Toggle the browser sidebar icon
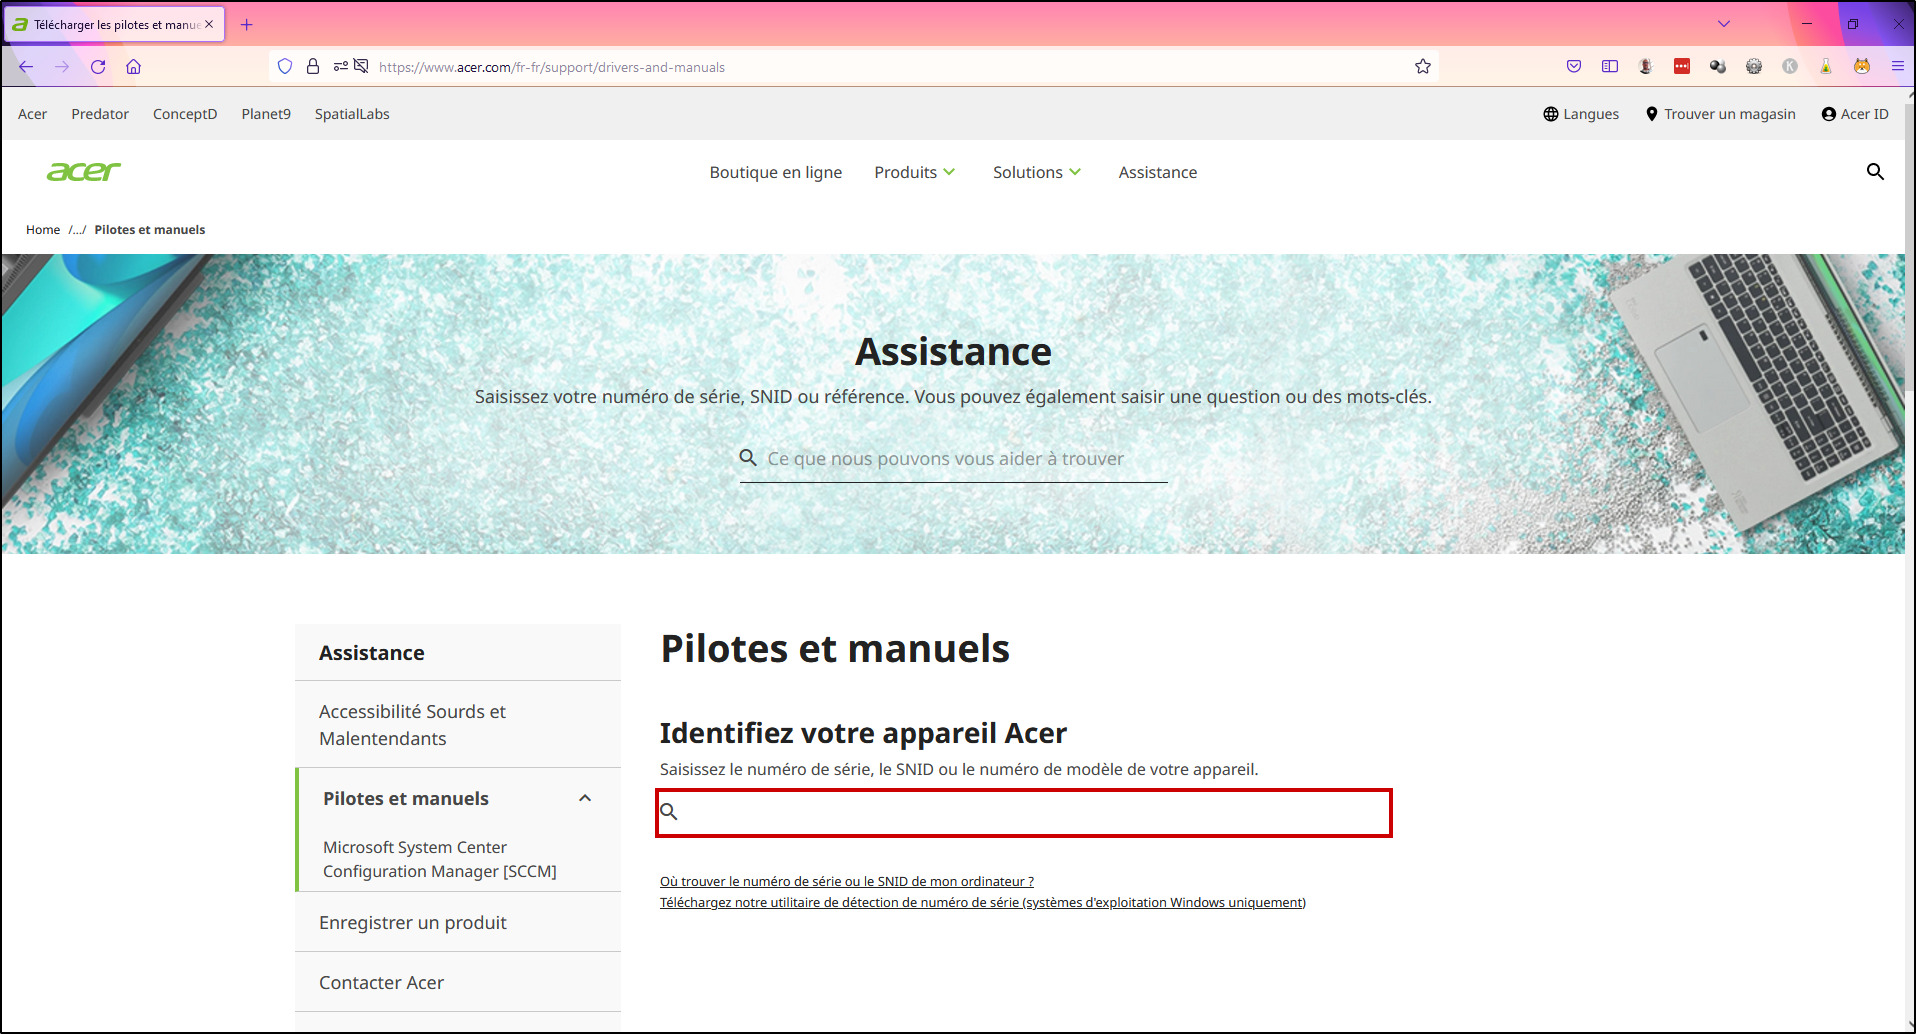 [x=1610, y=67]
